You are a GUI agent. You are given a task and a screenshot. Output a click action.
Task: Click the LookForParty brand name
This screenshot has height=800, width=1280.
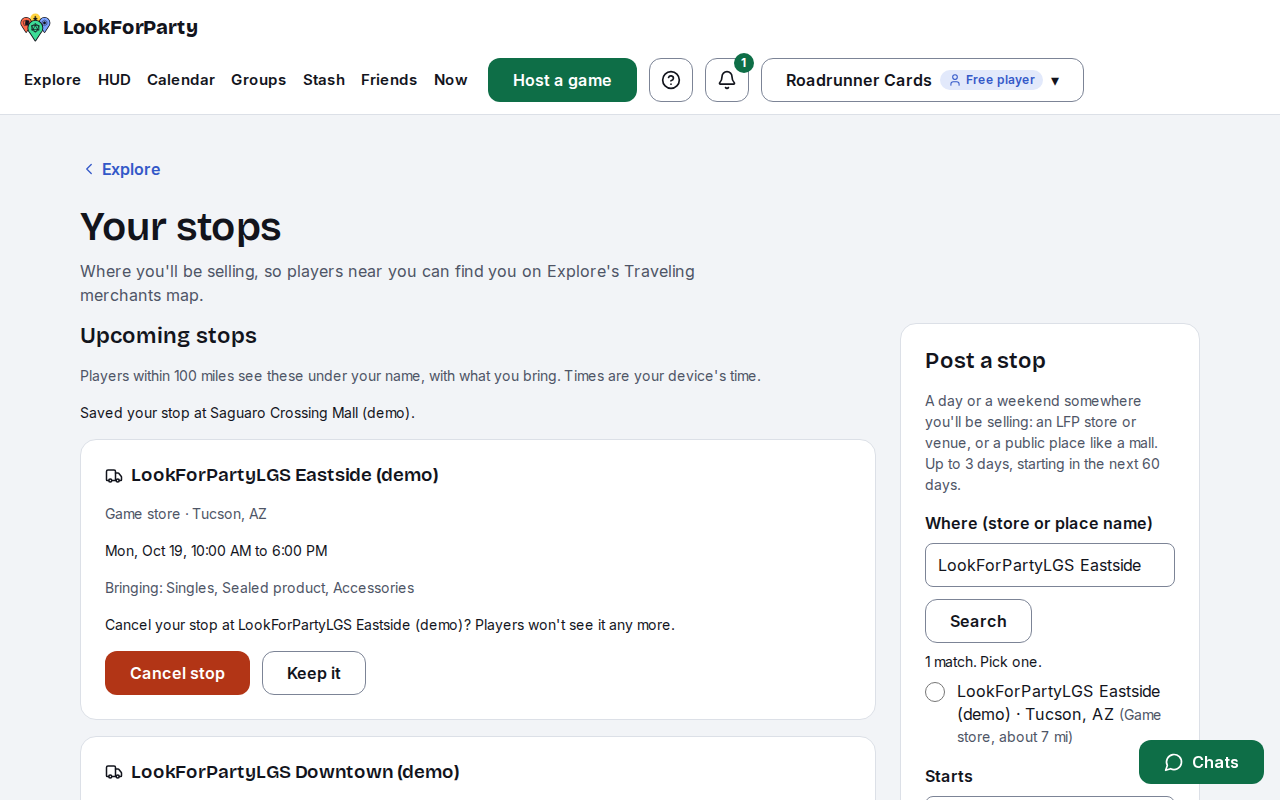coord(130,28)
